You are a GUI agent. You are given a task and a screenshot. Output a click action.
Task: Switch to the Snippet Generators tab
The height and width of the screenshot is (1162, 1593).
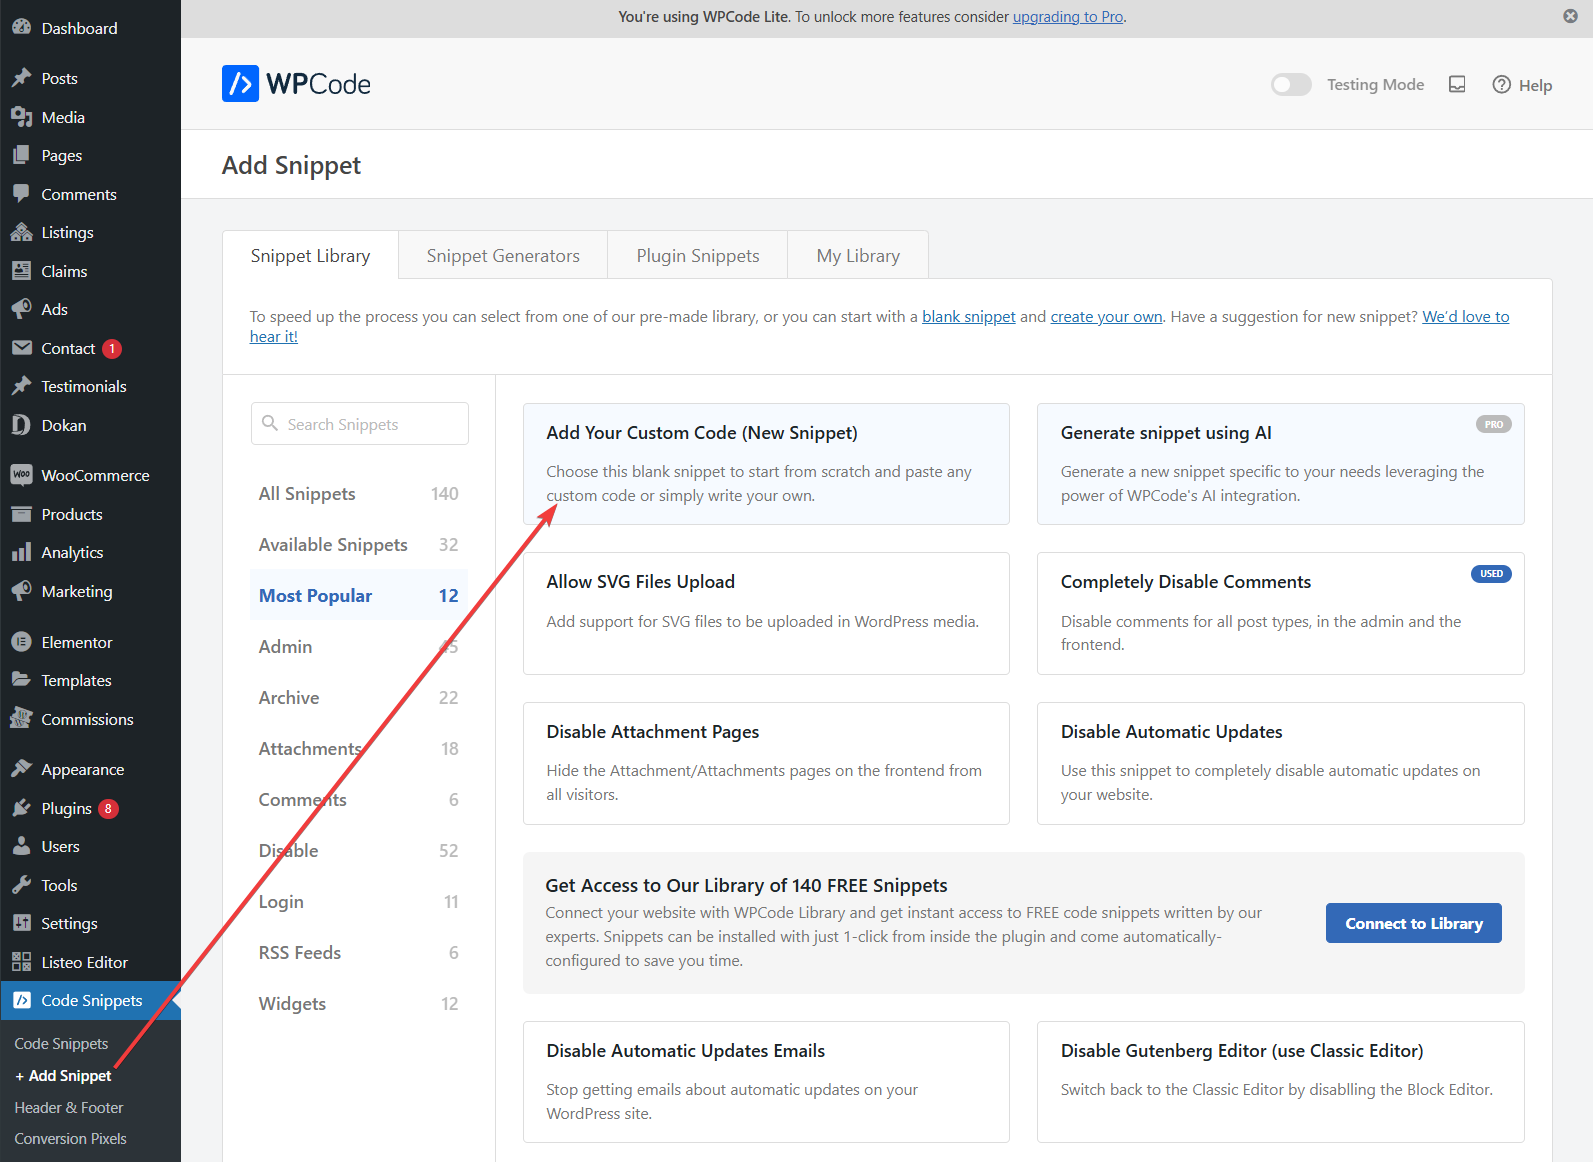503,256
